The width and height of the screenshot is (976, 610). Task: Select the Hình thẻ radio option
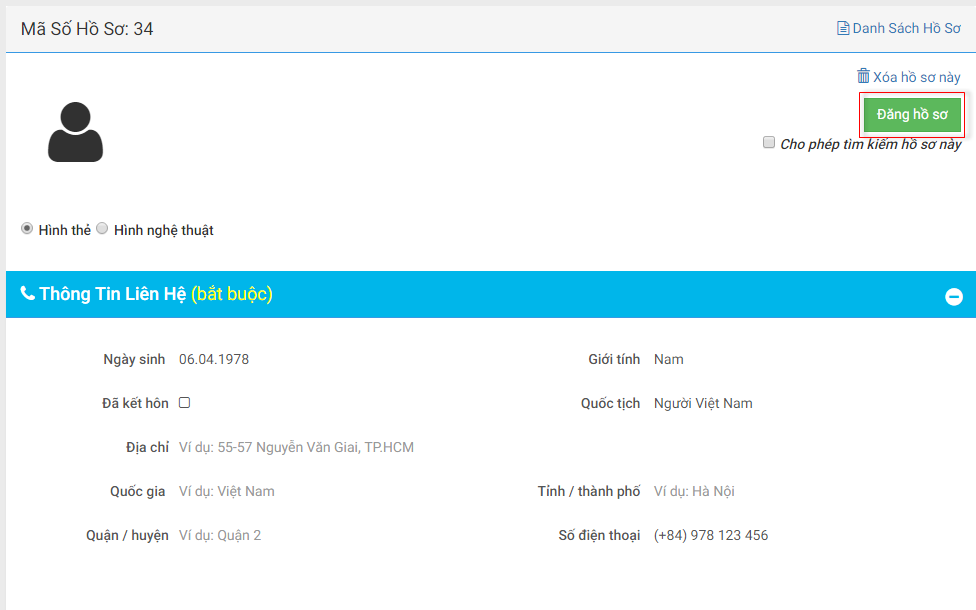pos(27,229)
